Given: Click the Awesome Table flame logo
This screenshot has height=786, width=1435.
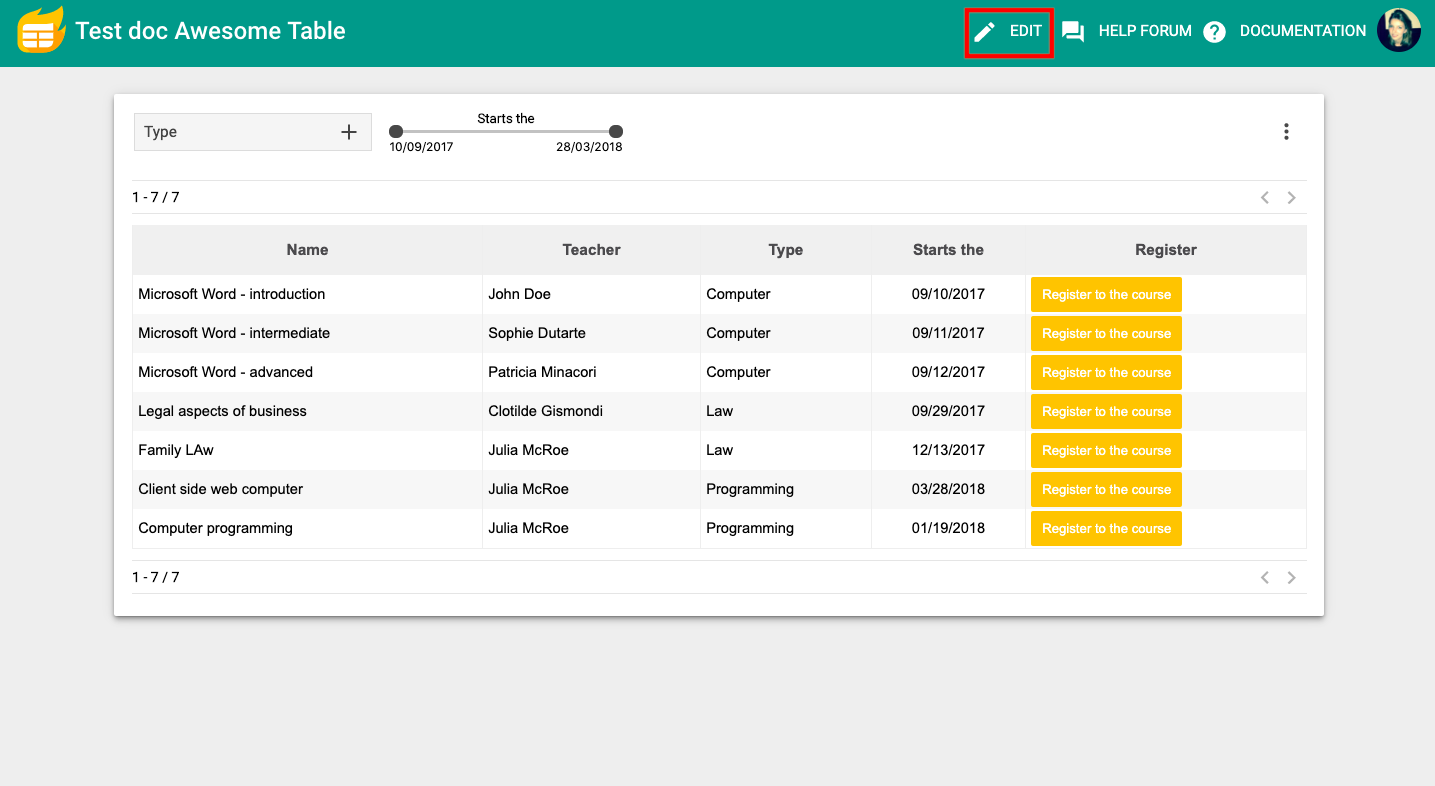Looking at the screenshot, I should coord(40,31).
